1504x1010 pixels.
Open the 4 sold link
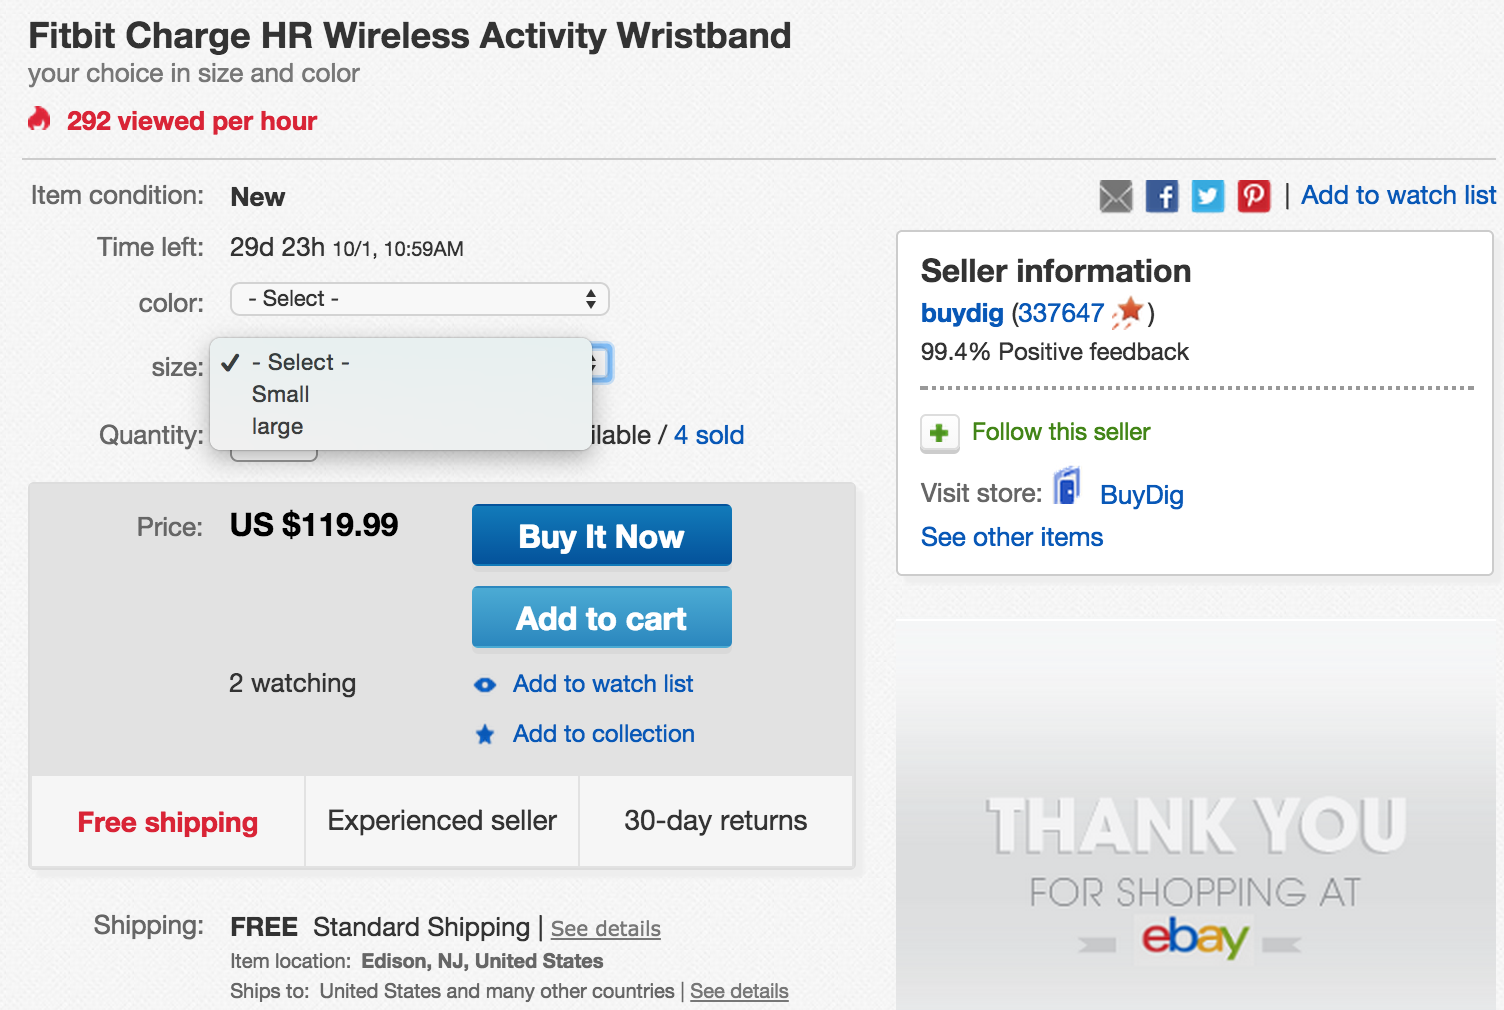click(709, 435)
